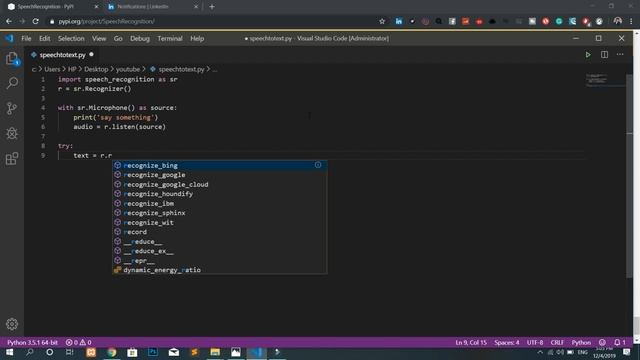Viewport: 640px width, 360px height.
Task: Click Desktop in the breadcrumb path
Action: pos(96,69)
